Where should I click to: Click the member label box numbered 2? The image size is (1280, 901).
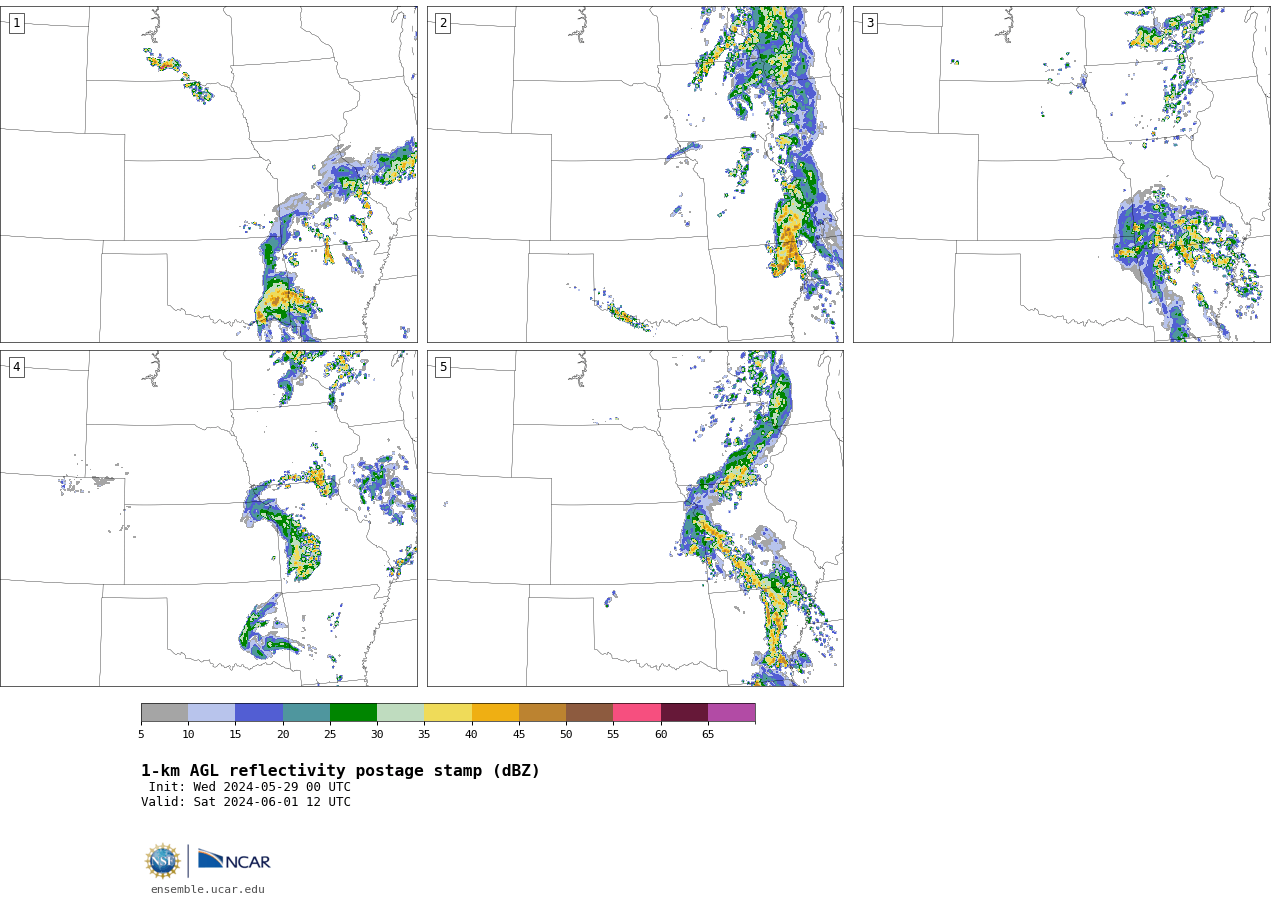click(443, 23)
